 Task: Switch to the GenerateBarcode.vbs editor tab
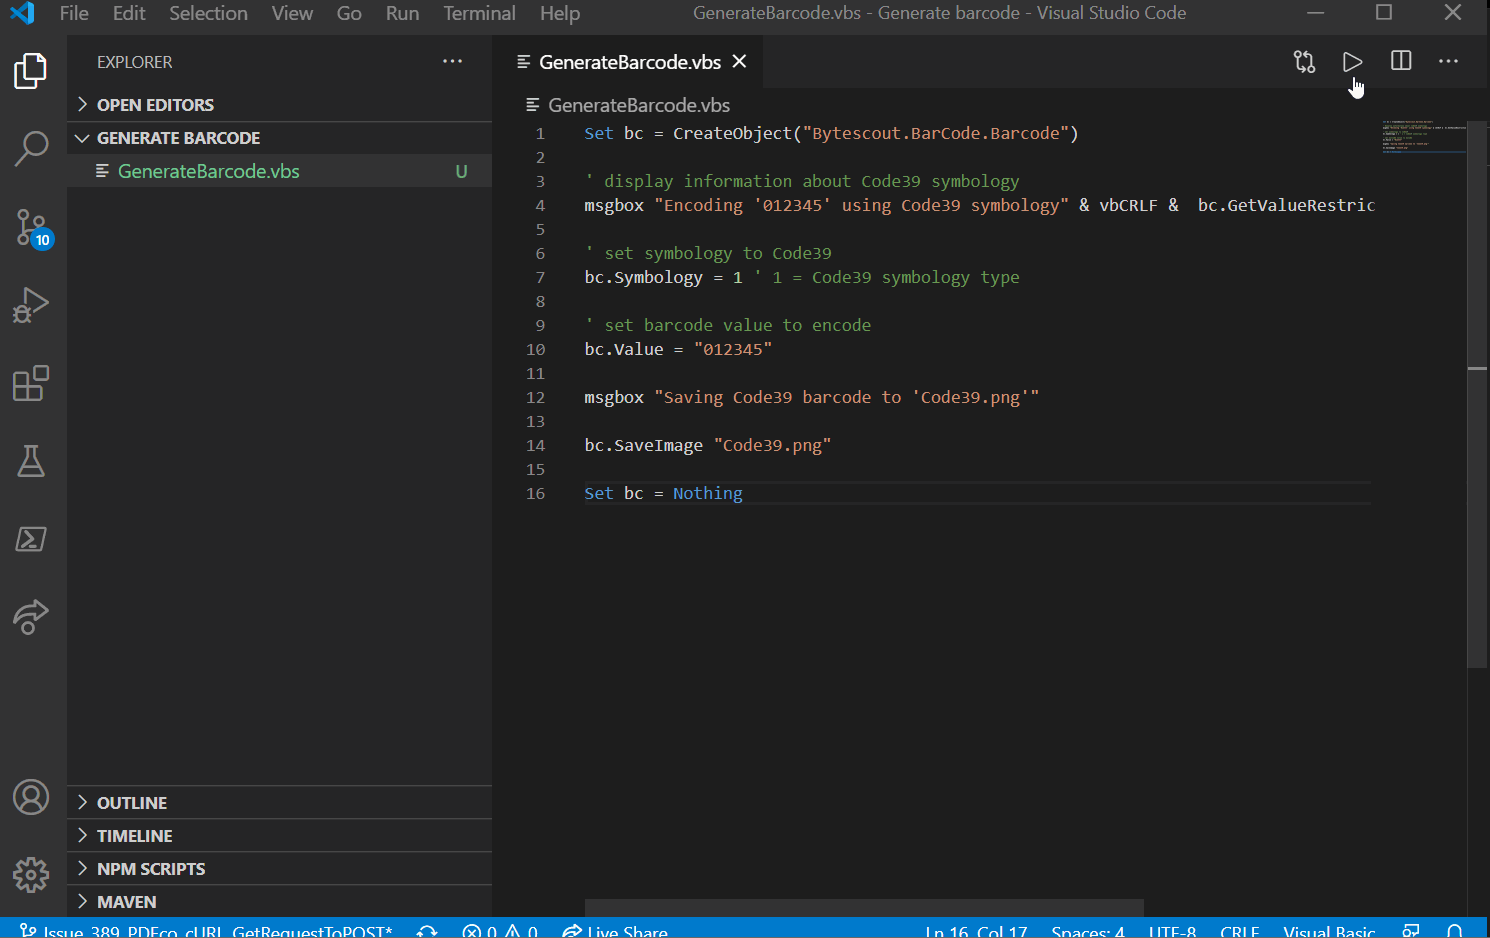(628, 61)
